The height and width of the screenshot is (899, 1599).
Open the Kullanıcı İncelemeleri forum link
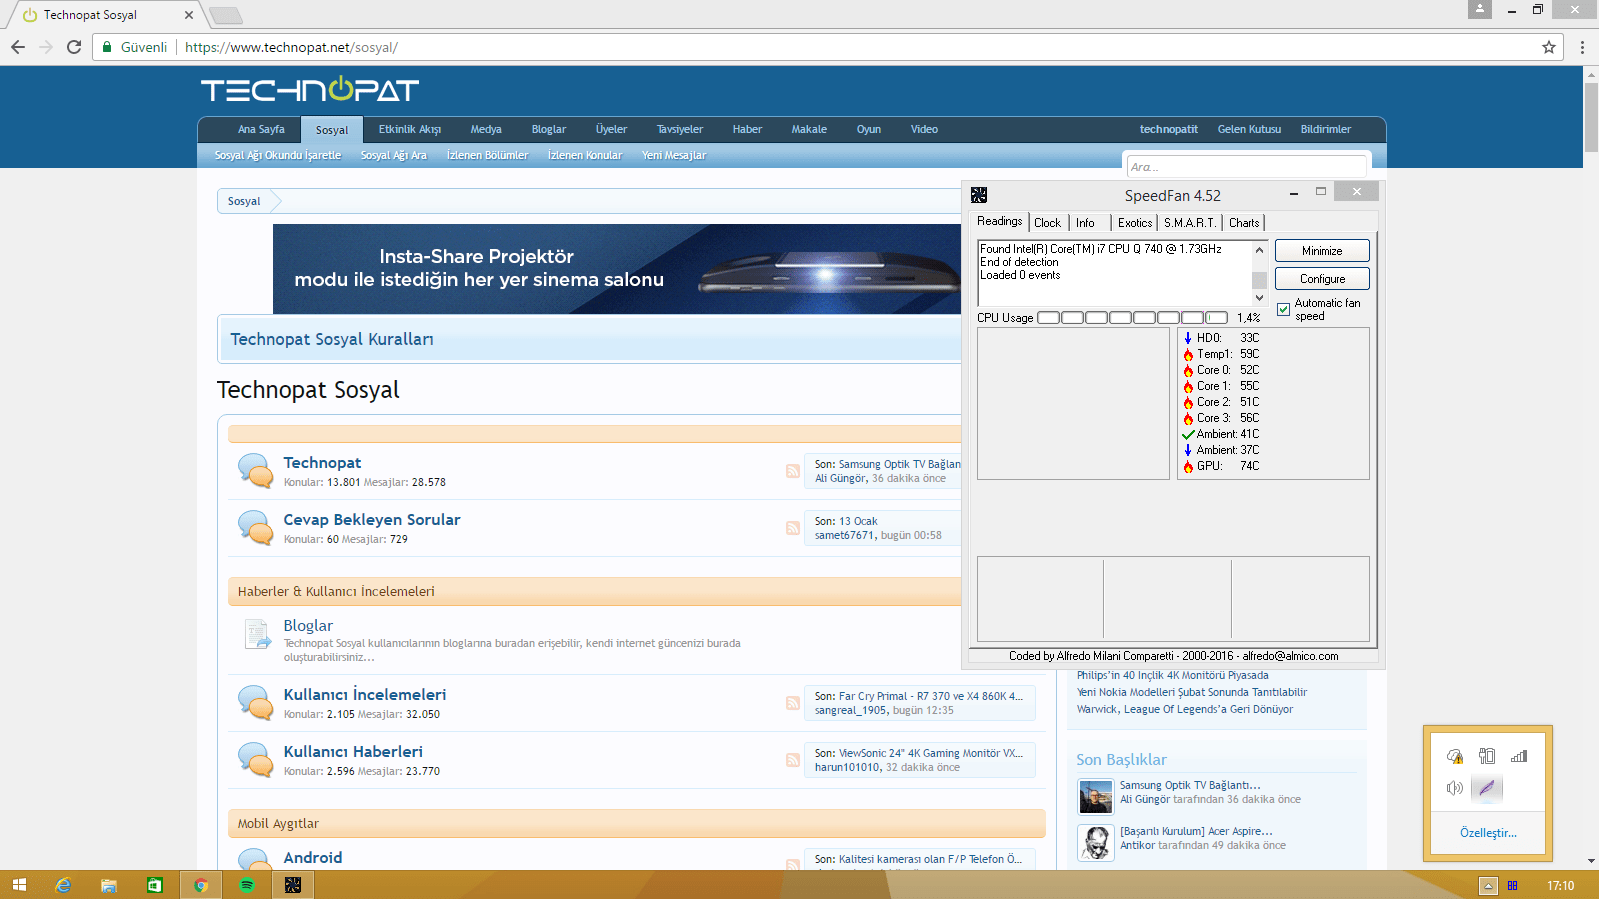365,694
